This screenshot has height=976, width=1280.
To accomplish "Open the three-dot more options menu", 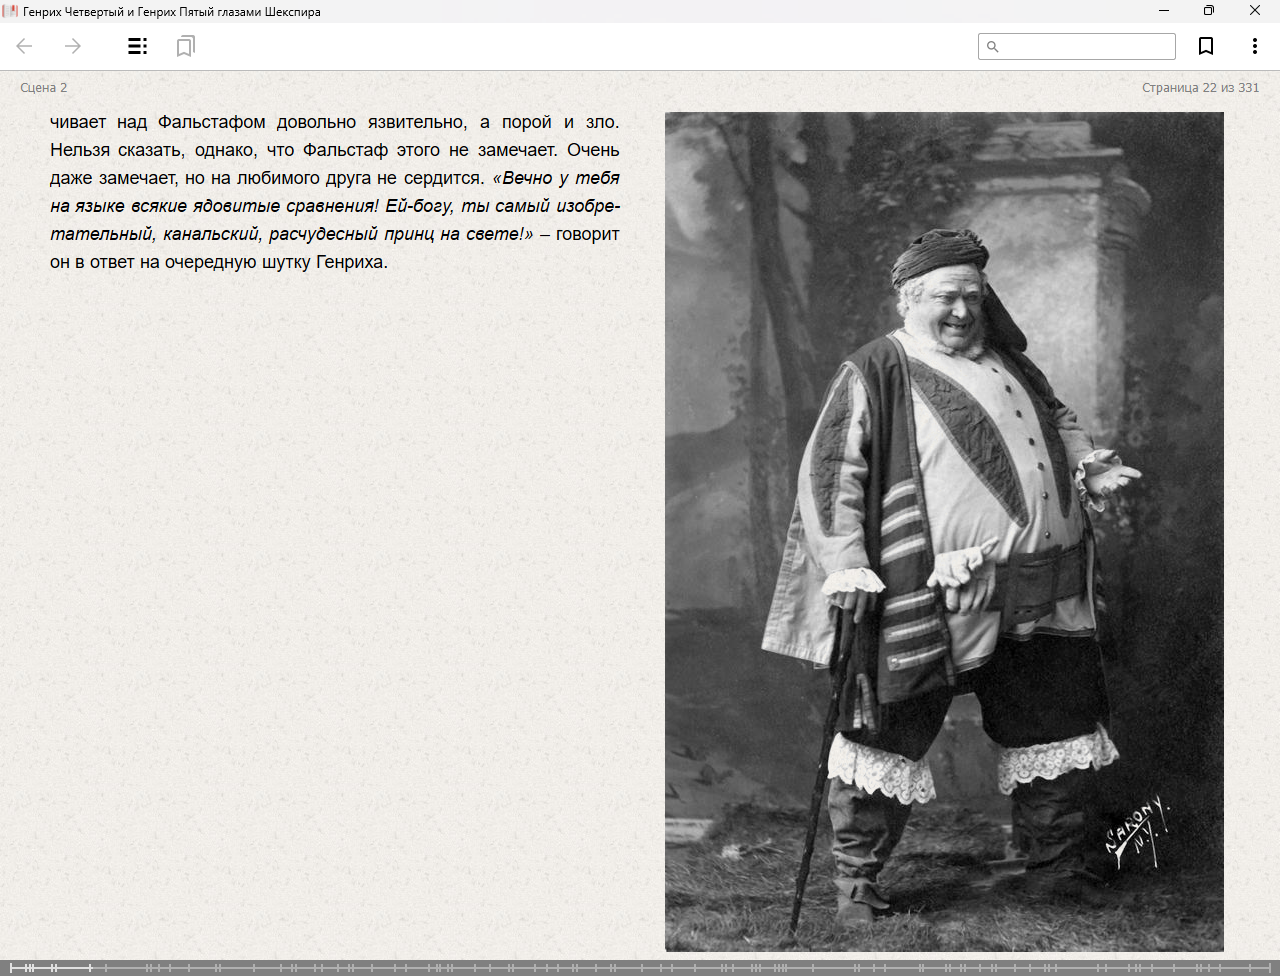I will click(x=1254, y=46).
